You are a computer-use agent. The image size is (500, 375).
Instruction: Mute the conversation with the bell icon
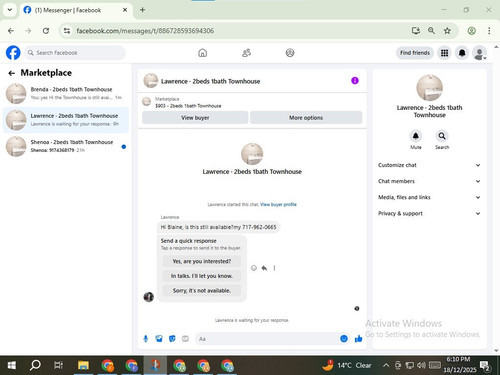(x=416, y=136)
